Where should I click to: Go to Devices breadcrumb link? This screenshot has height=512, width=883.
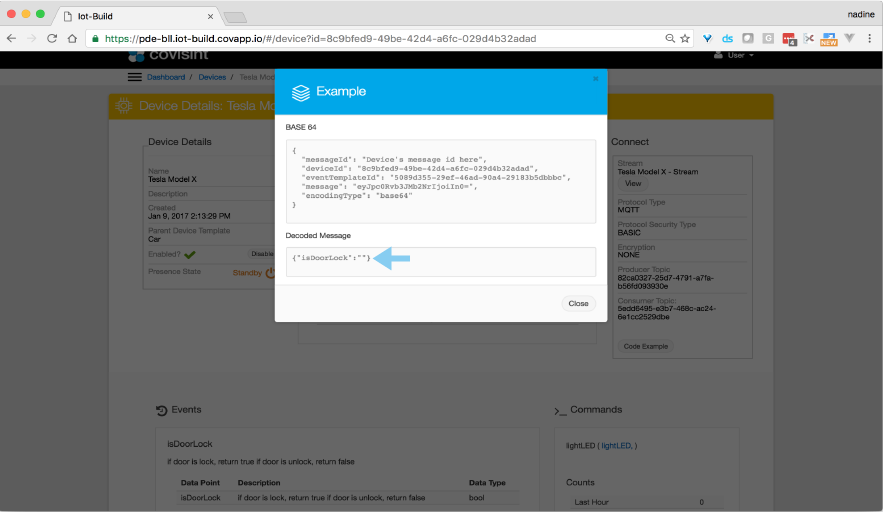click(212, 77)
